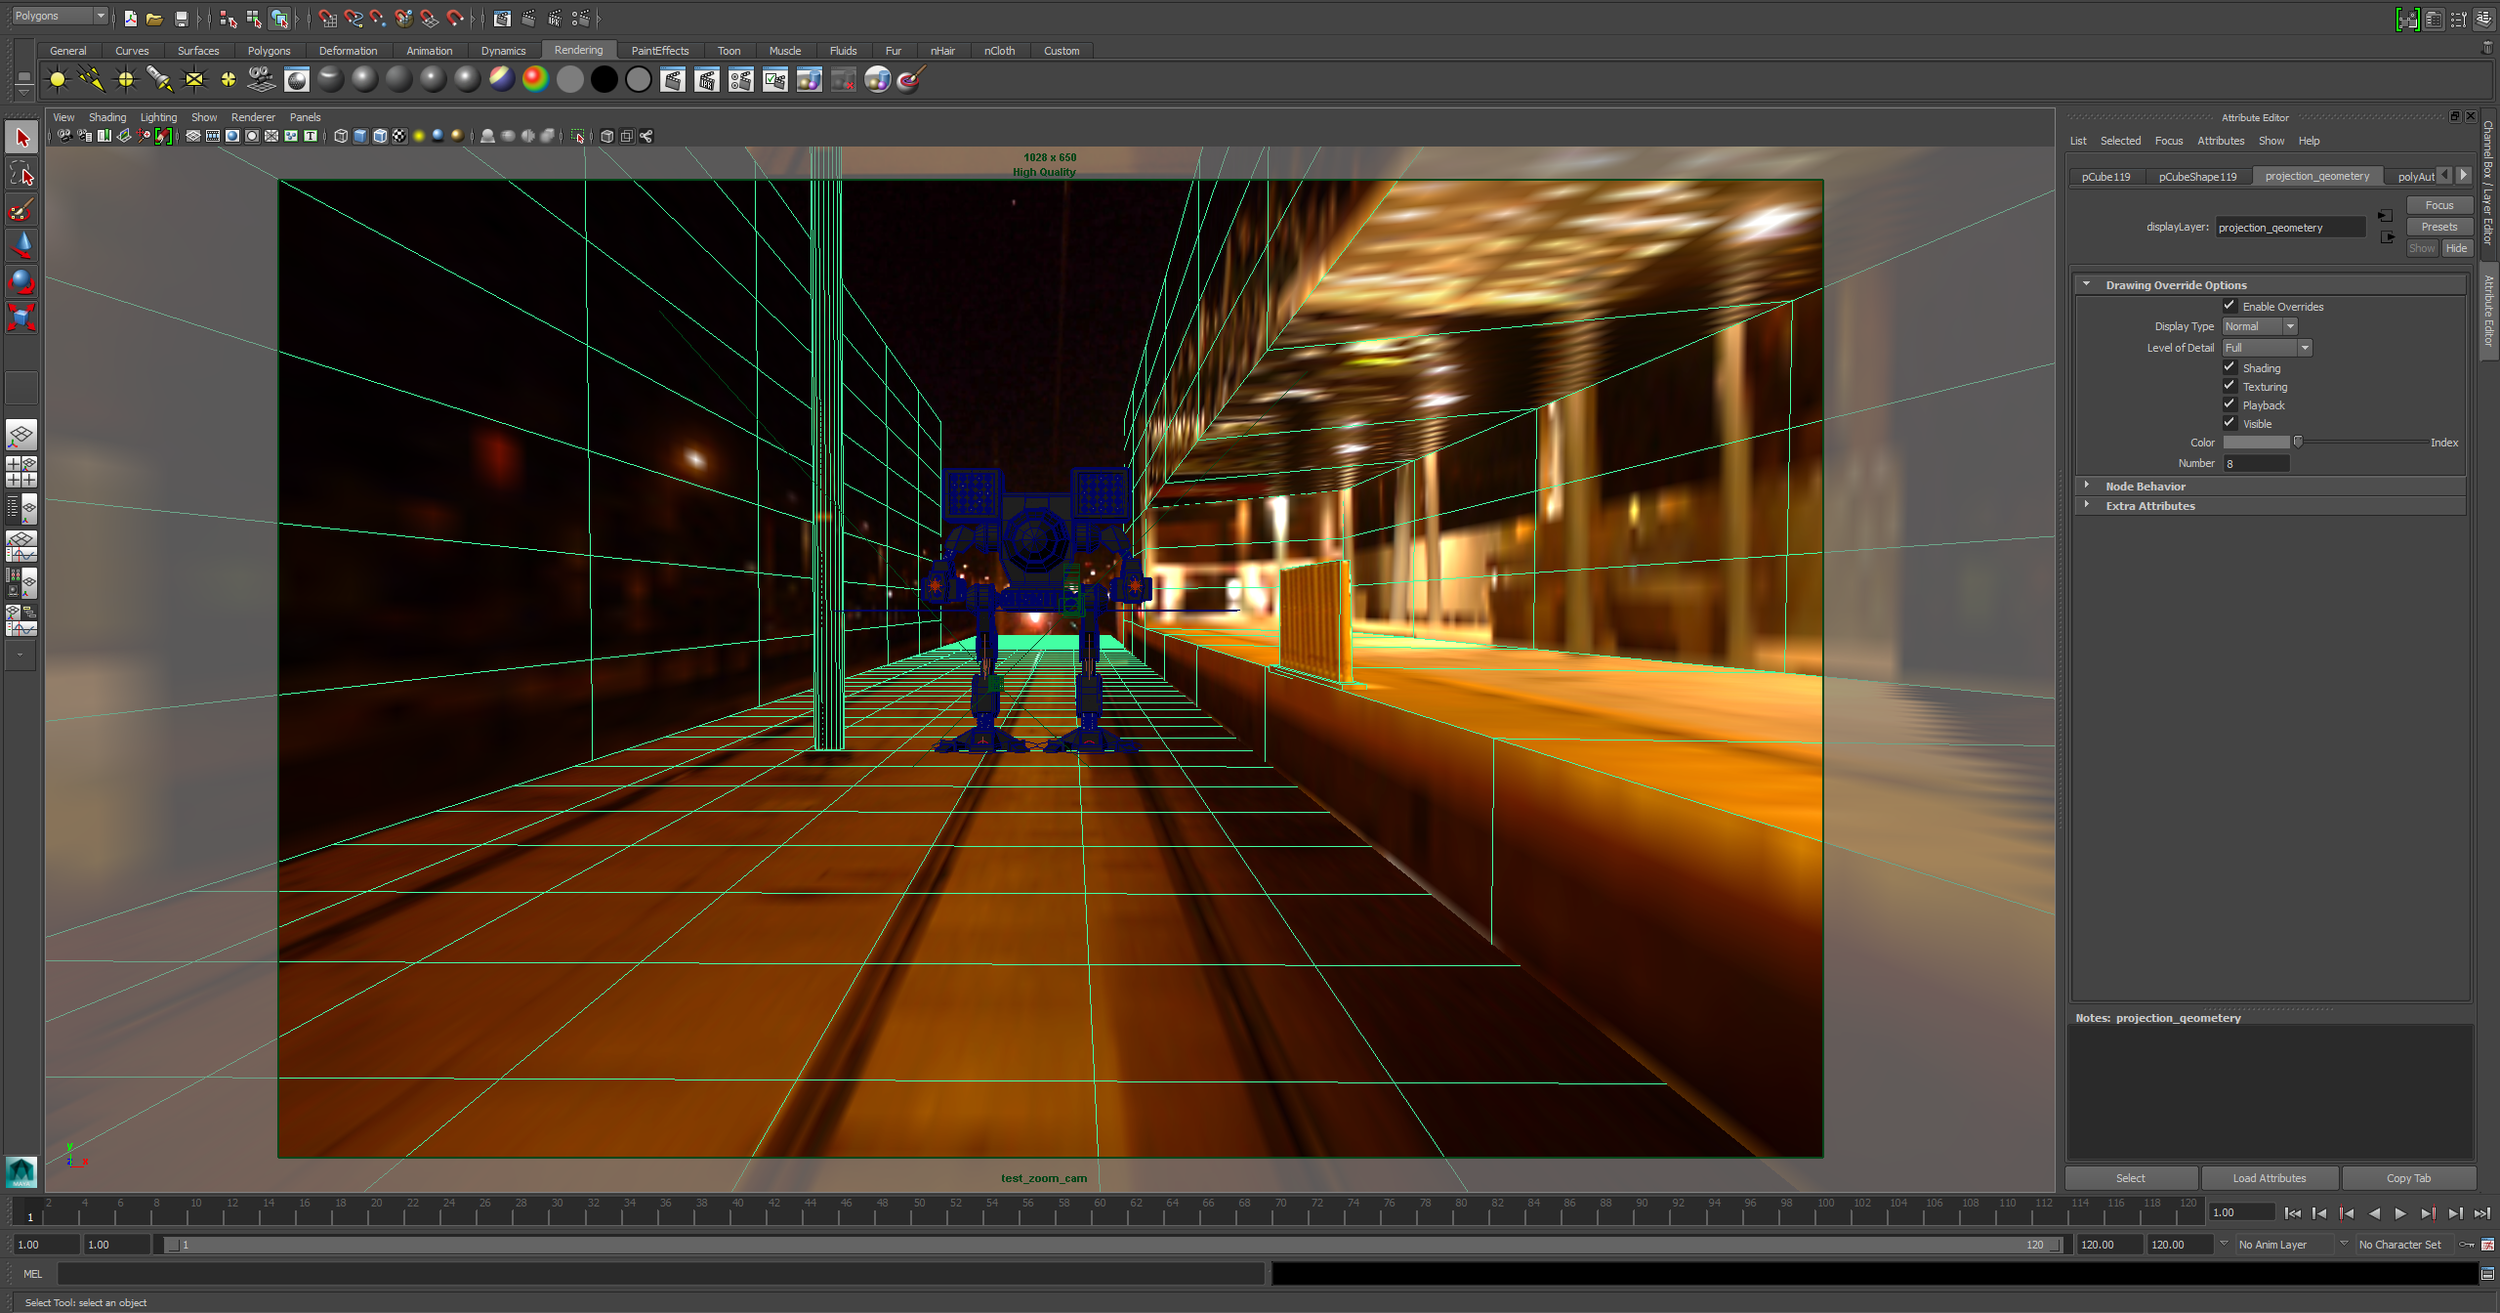2500x1313 pixels.
Task: Switch to pCubeShape119 attribute tab
Action: pyautogui.click(x=2197, y=177)
